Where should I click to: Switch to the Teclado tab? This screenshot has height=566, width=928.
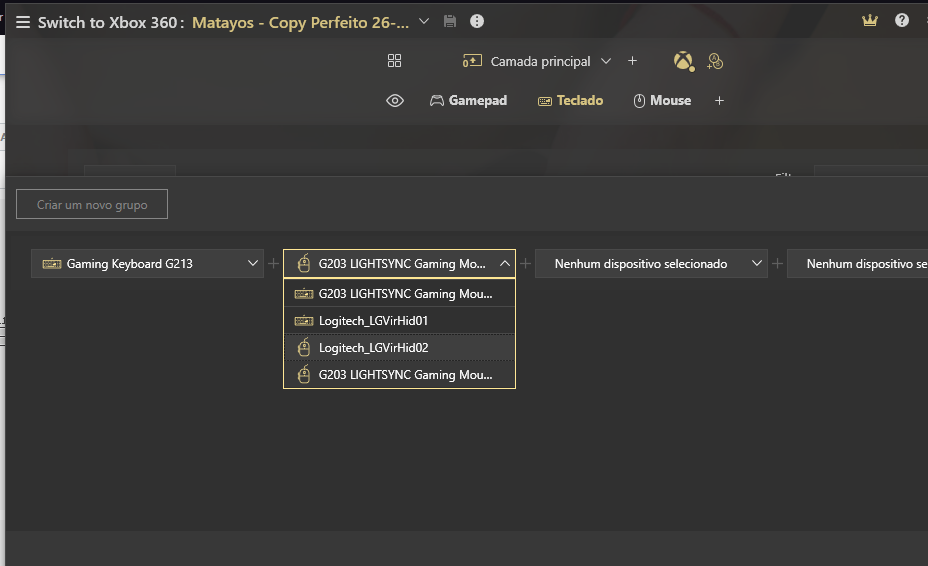pos(571,101)
